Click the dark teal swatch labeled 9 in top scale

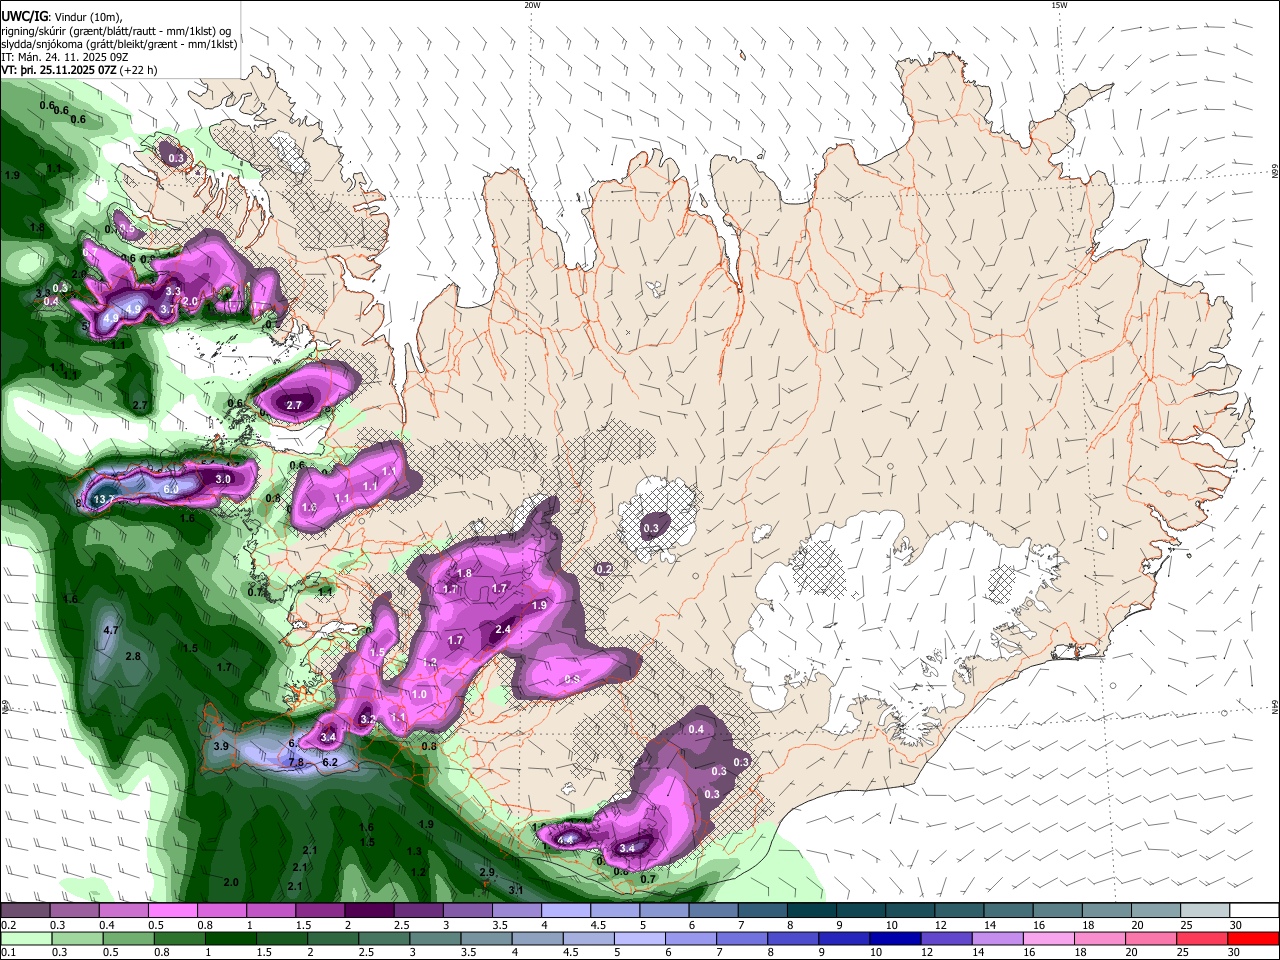(x=861, y=911)
